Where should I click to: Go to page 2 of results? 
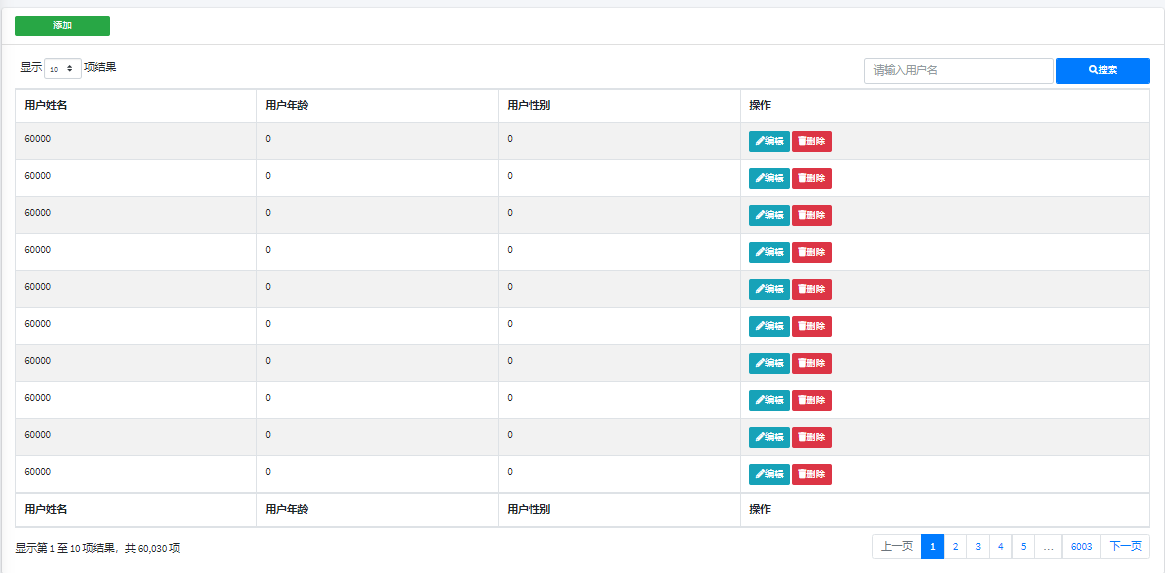[955, 547]
